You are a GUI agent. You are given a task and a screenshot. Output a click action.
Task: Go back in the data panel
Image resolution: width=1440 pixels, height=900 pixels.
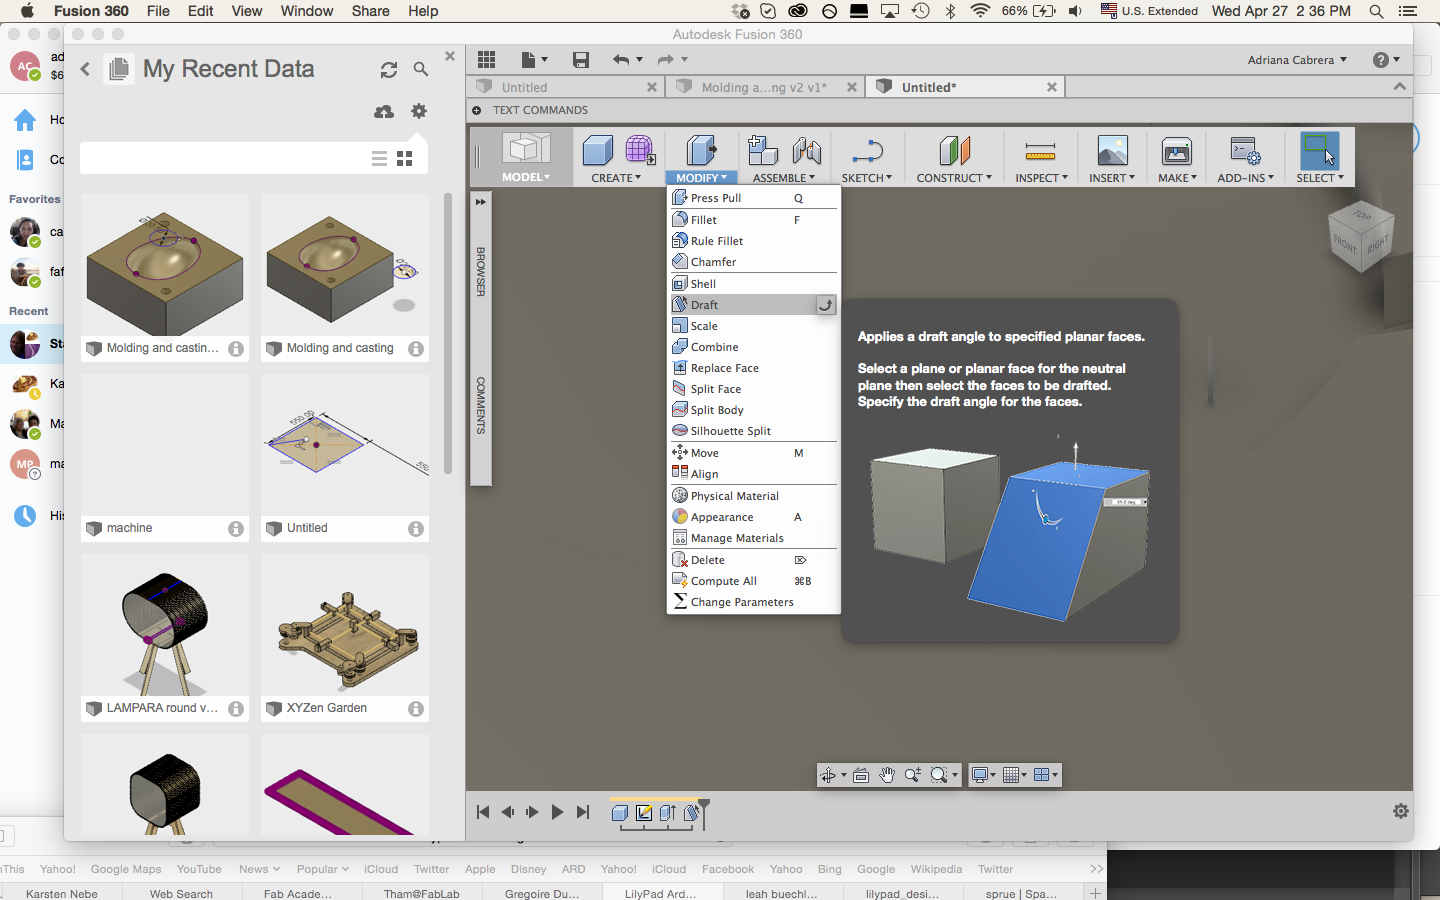click(85, 69)
